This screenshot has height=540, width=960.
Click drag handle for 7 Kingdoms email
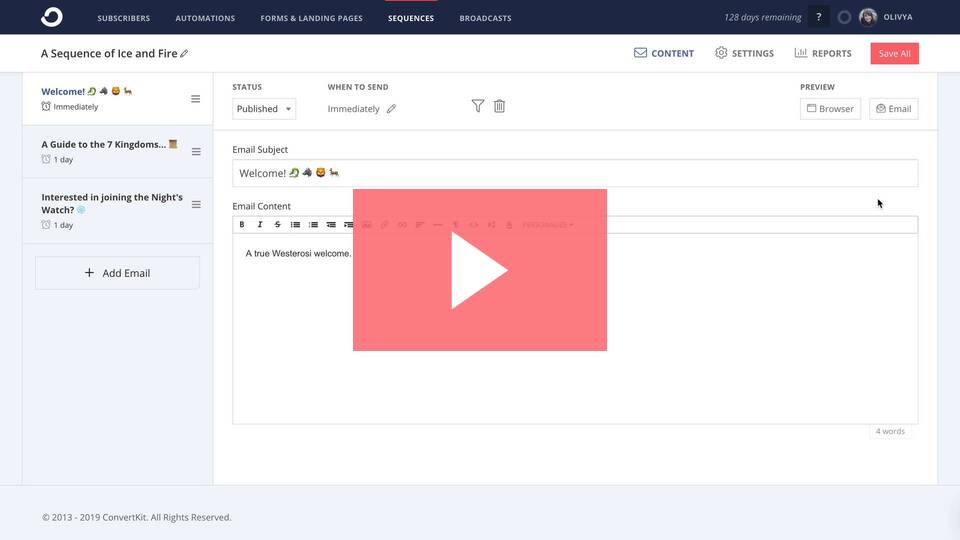click(196, 151)
